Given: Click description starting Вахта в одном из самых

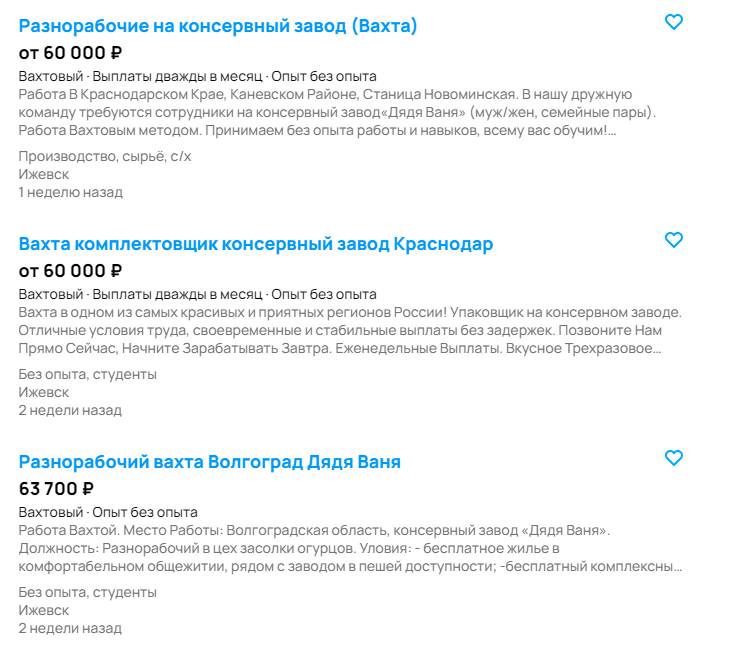Looking at the screenshot, I should (x=350, y=330).
